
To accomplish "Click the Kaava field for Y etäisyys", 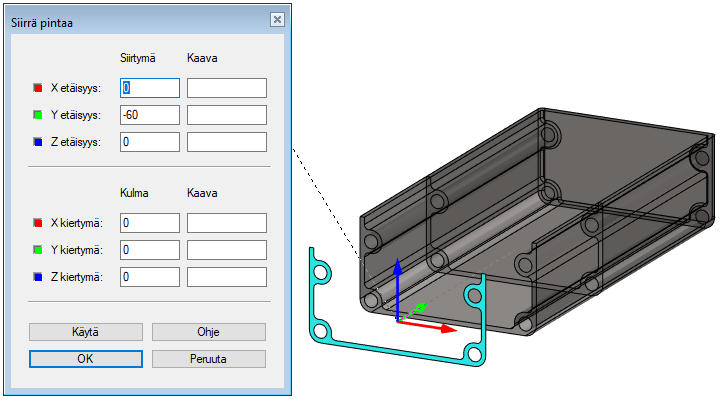I will (226, 116).
